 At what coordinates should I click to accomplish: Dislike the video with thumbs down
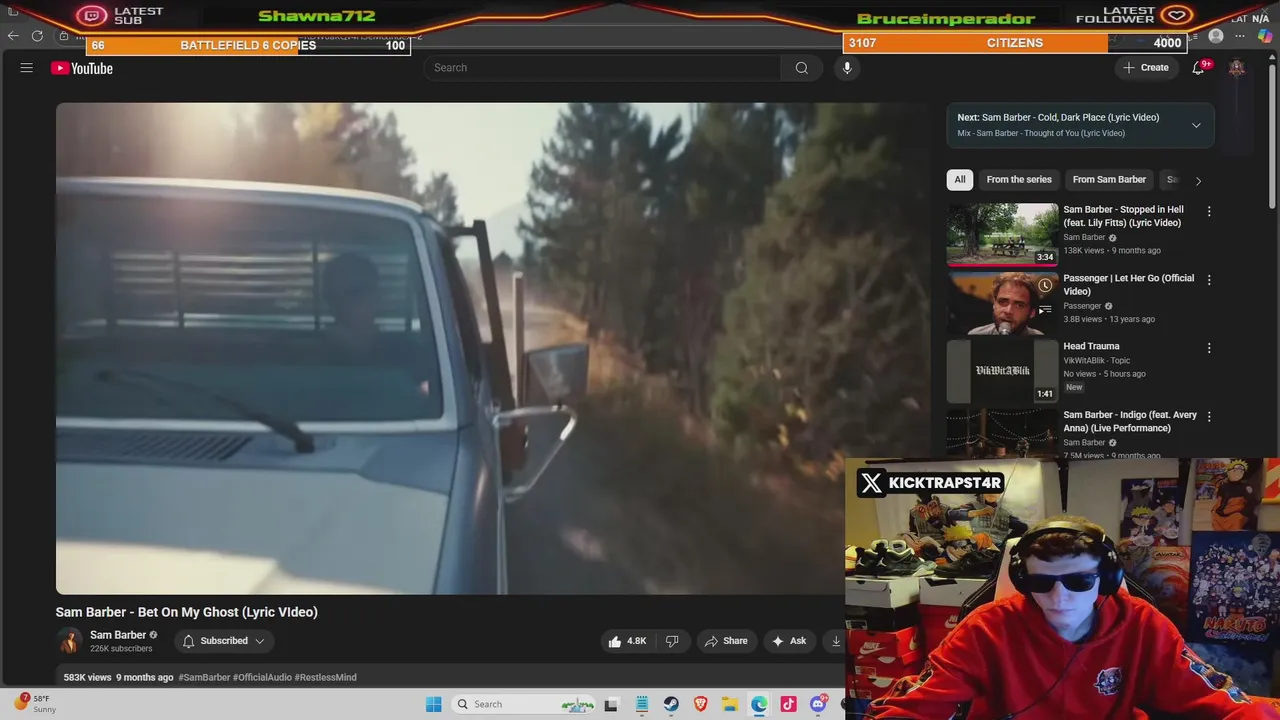pyautogui.click(x=672, y=641)
